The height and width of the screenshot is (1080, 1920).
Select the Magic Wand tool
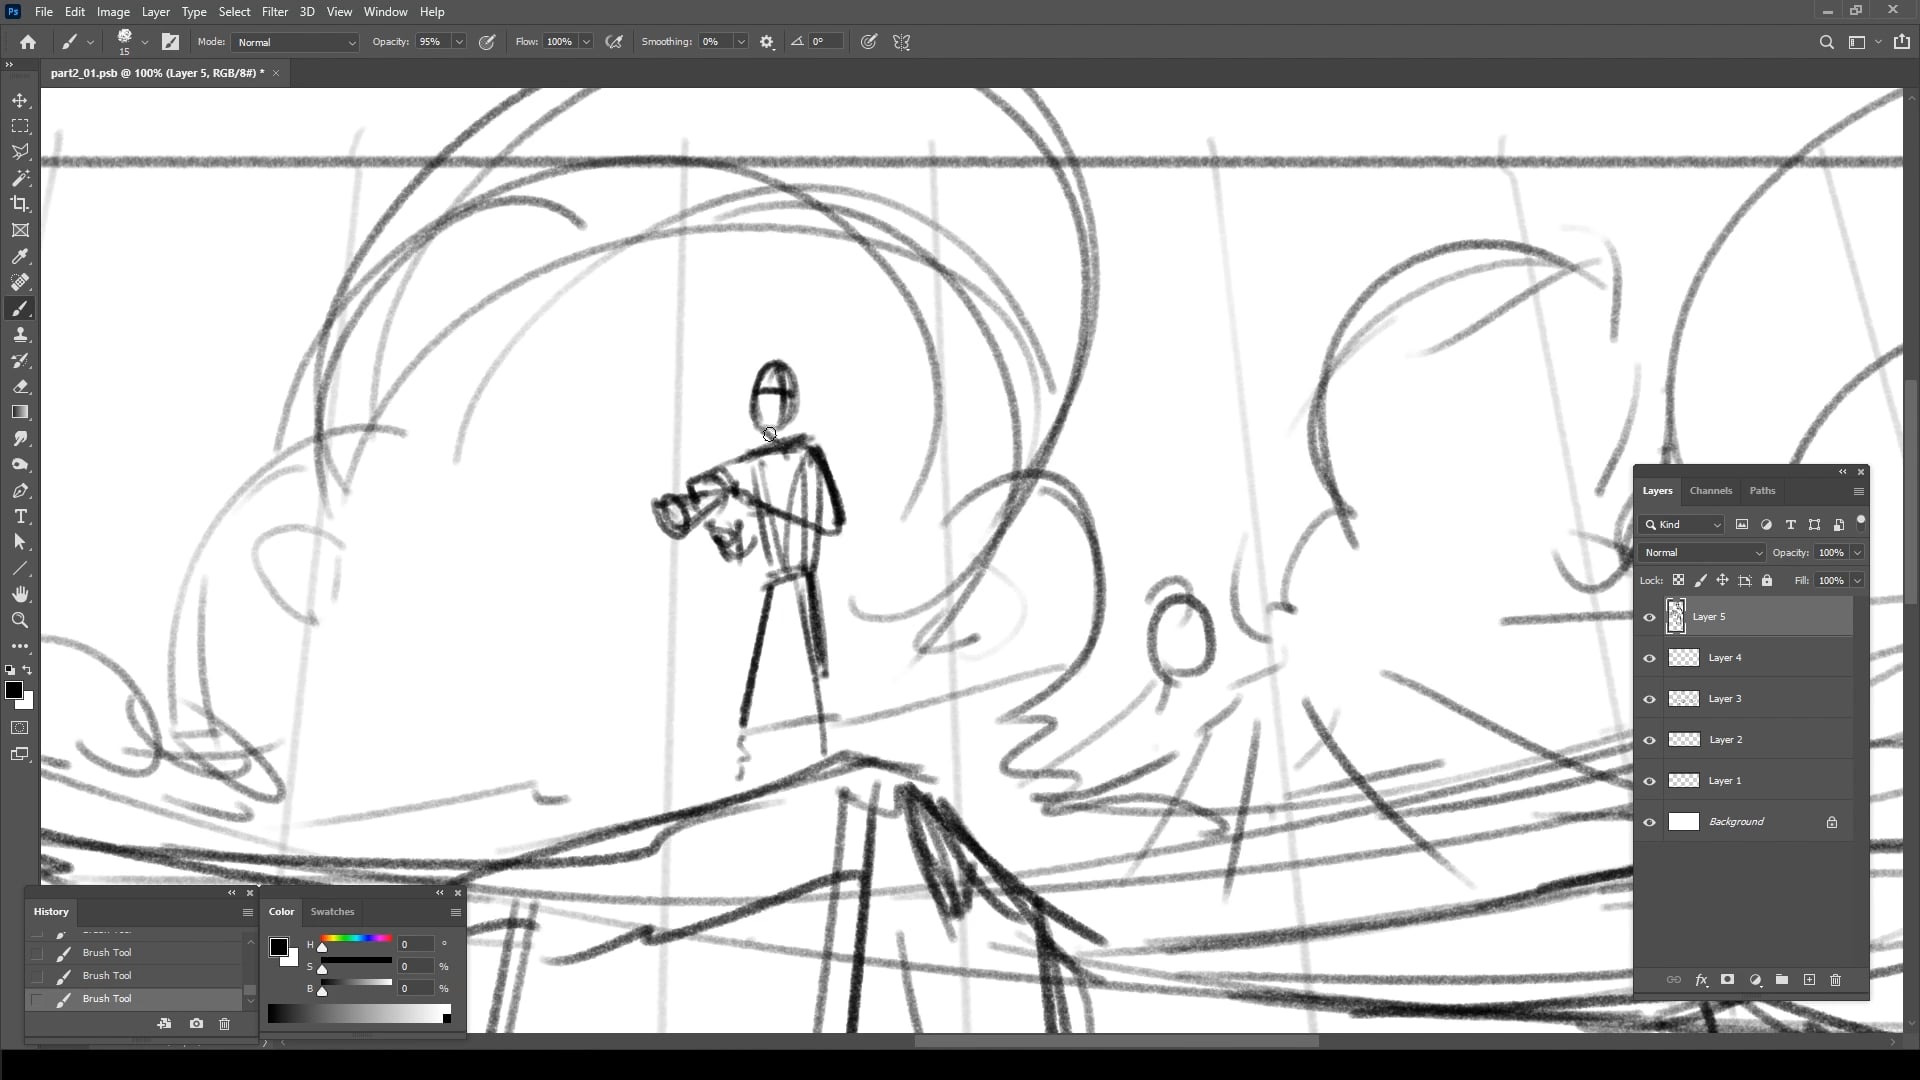20,178
